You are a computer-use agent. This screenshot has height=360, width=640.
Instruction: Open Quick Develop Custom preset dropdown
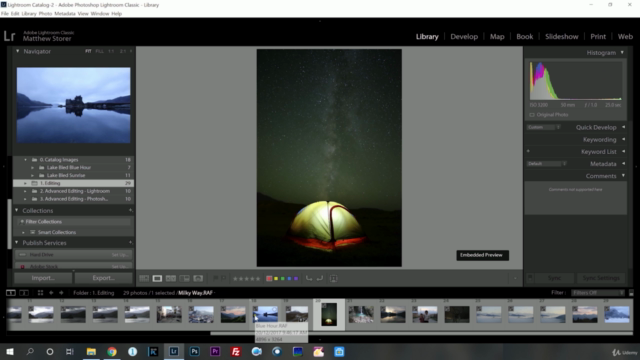click(543, 127)
